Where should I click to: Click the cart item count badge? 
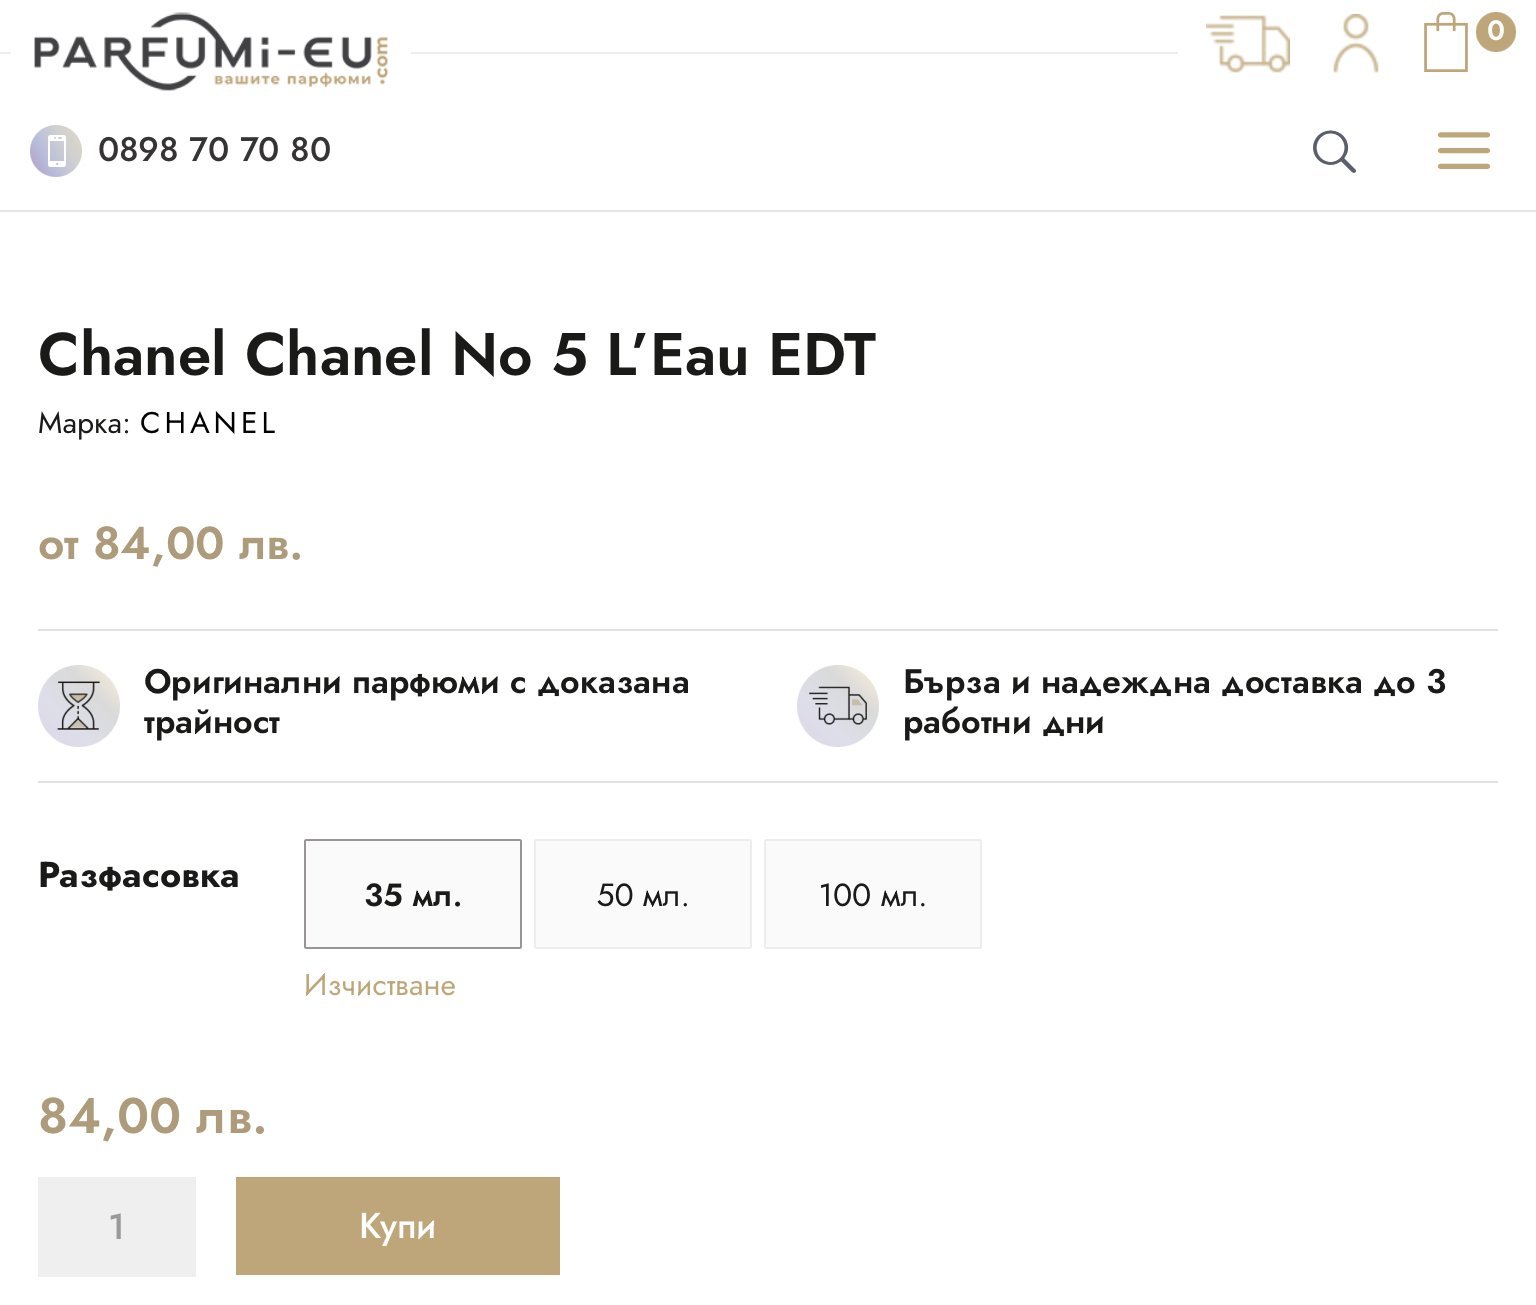(x=1495, y=31)
